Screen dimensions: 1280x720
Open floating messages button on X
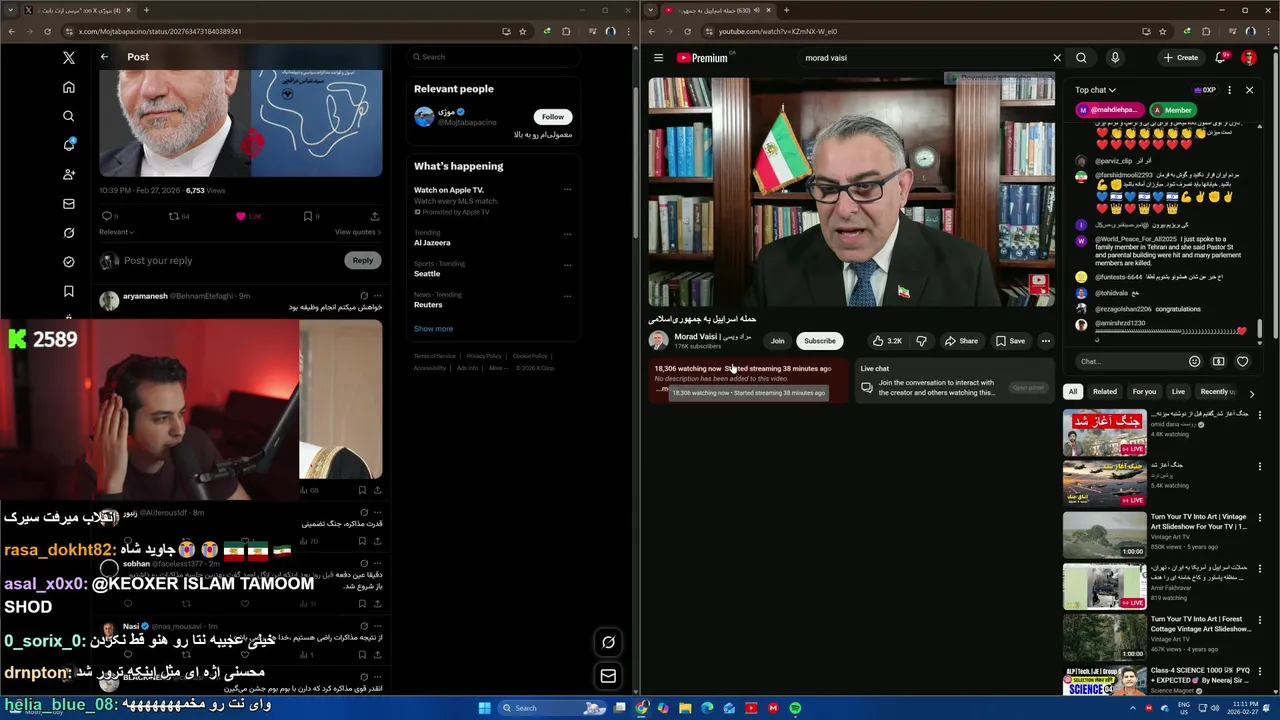click(608, 676)
